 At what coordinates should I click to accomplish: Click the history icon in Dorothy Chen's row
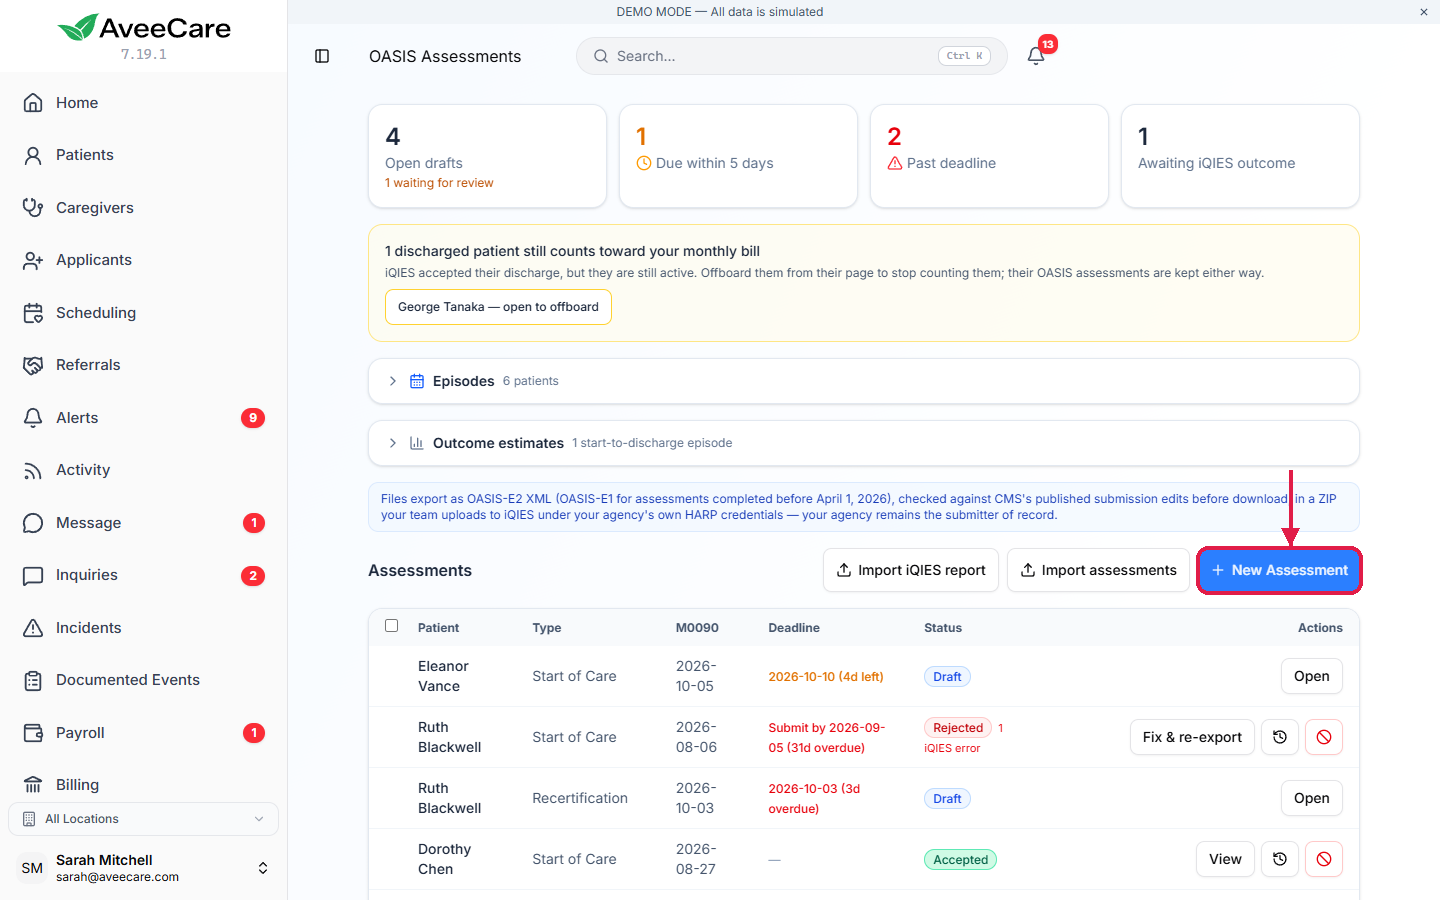[1280, 859]
